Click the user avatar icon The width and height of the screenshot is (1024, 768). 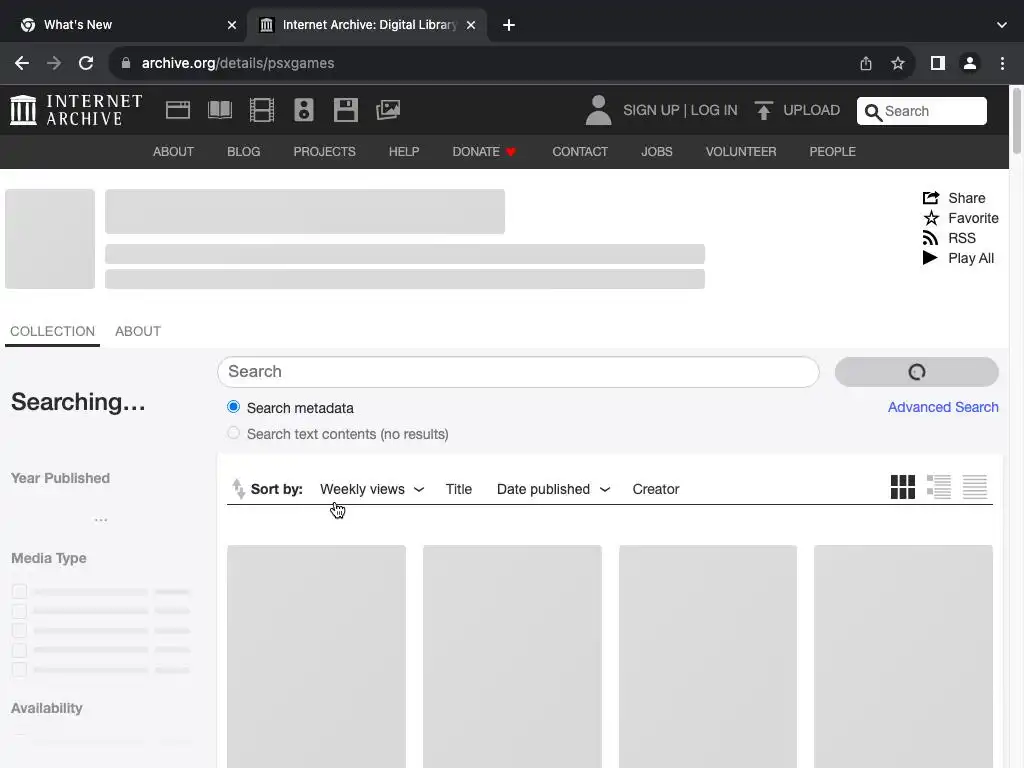[598, 110]
